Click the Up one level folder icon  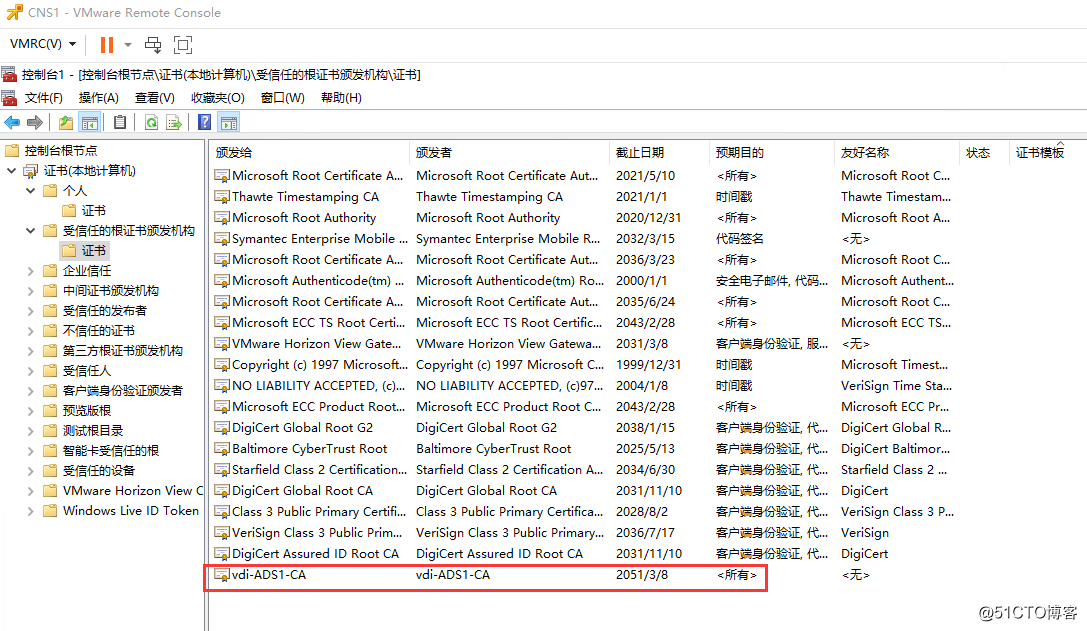point(66,123)
